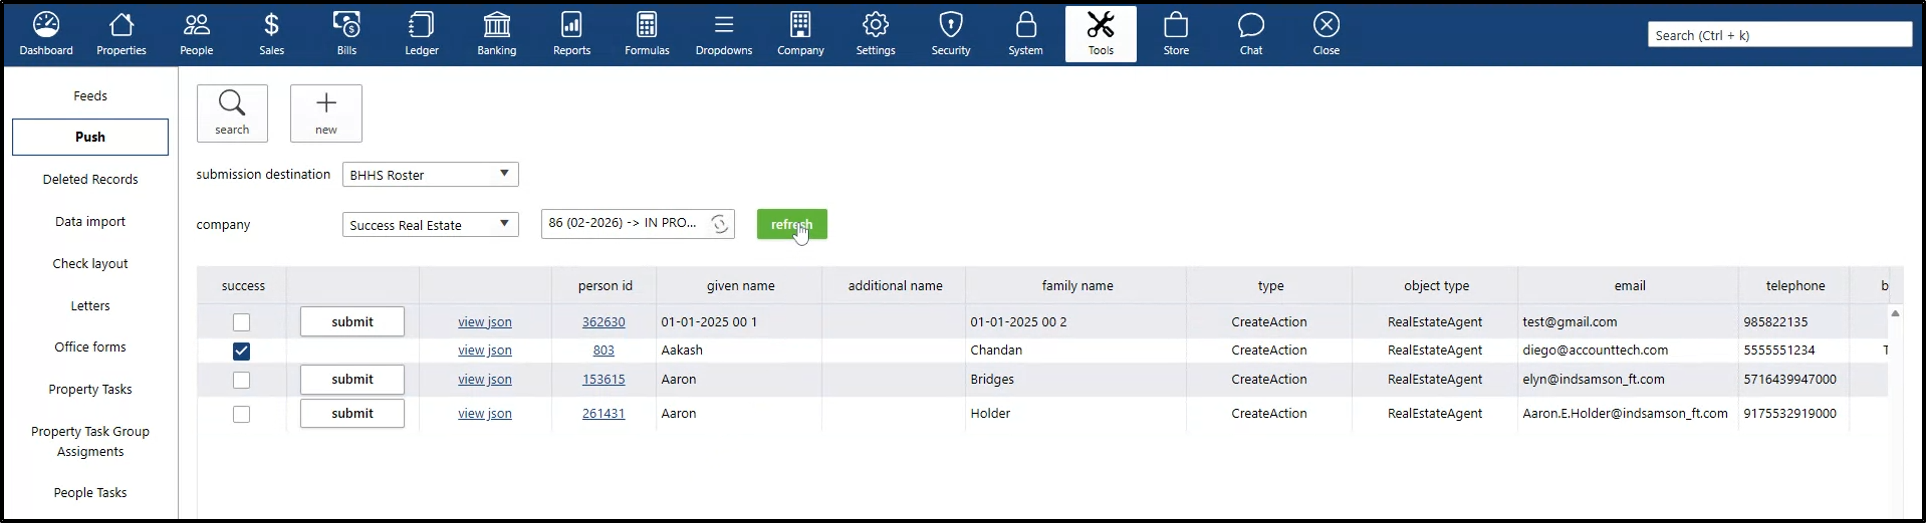Open the 86 (02-2026) period selector
Image resolution: width=1926 pixels, height=523 pixels.
pyautogui.click(x=623, y=223)
